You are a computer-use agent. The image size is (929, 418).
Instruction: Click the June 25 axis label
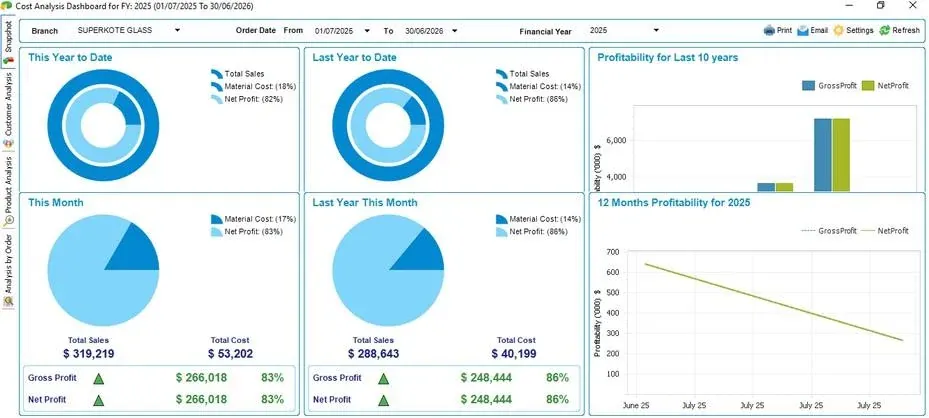(636, 406)
